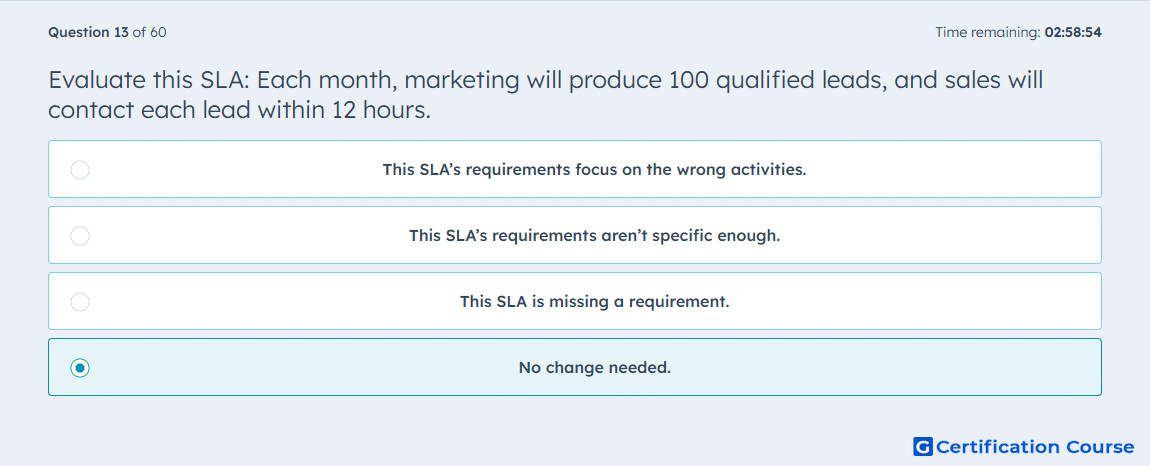Click the highlighted No change needed answer card
Viewport: 1150px width, 466px height.
(x=575, y=367)
